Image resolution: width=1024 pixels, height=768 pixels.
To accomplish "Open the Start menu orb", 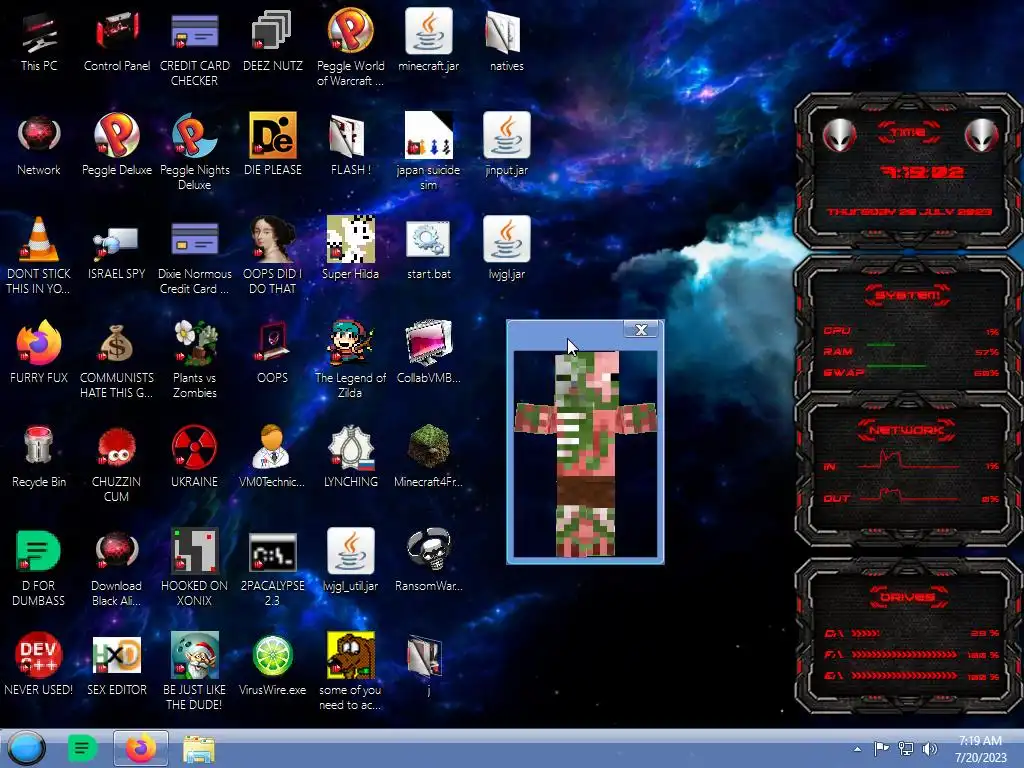I will click(x=27, y=748).
